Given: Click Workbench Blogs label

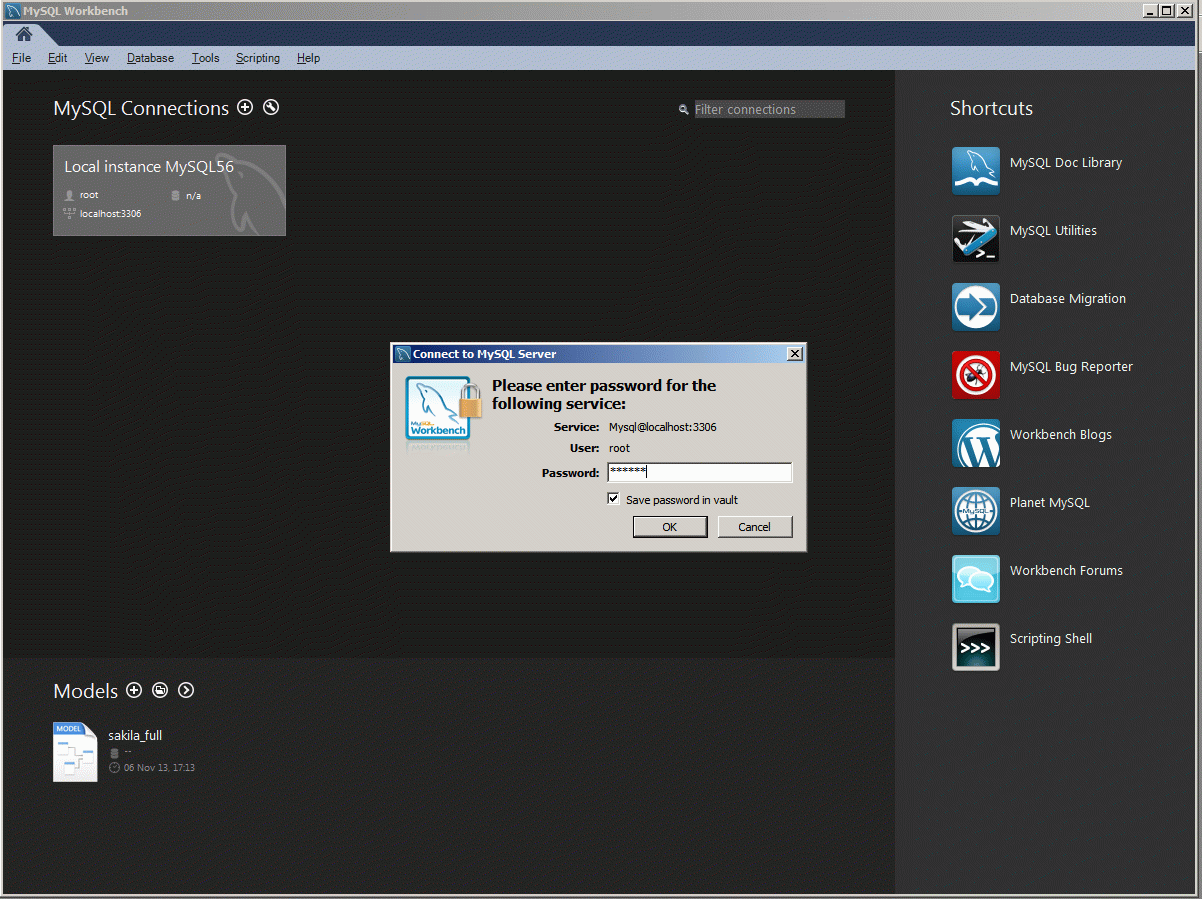Looking at the screenshot, I should [x=1061, y=434].
